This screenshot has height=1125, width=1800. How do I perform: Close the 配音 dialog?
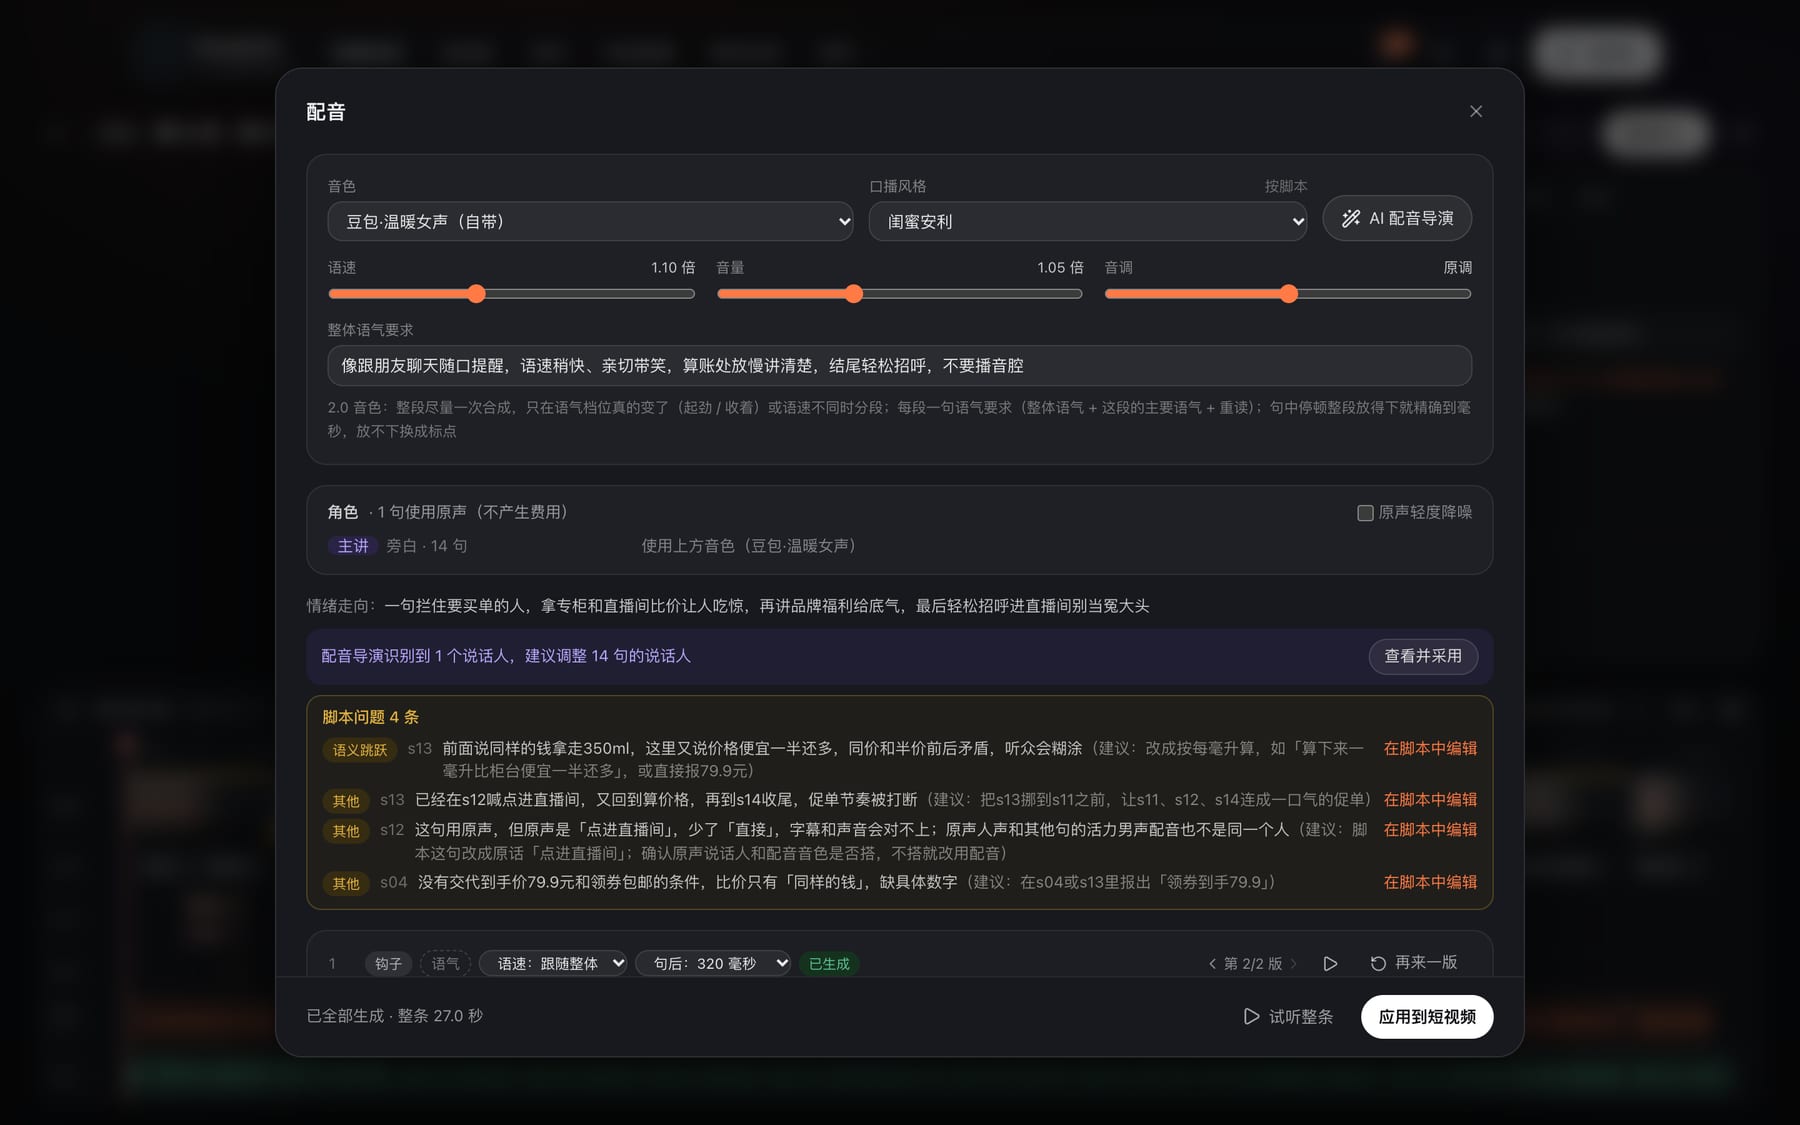(x=1476, y=111)
